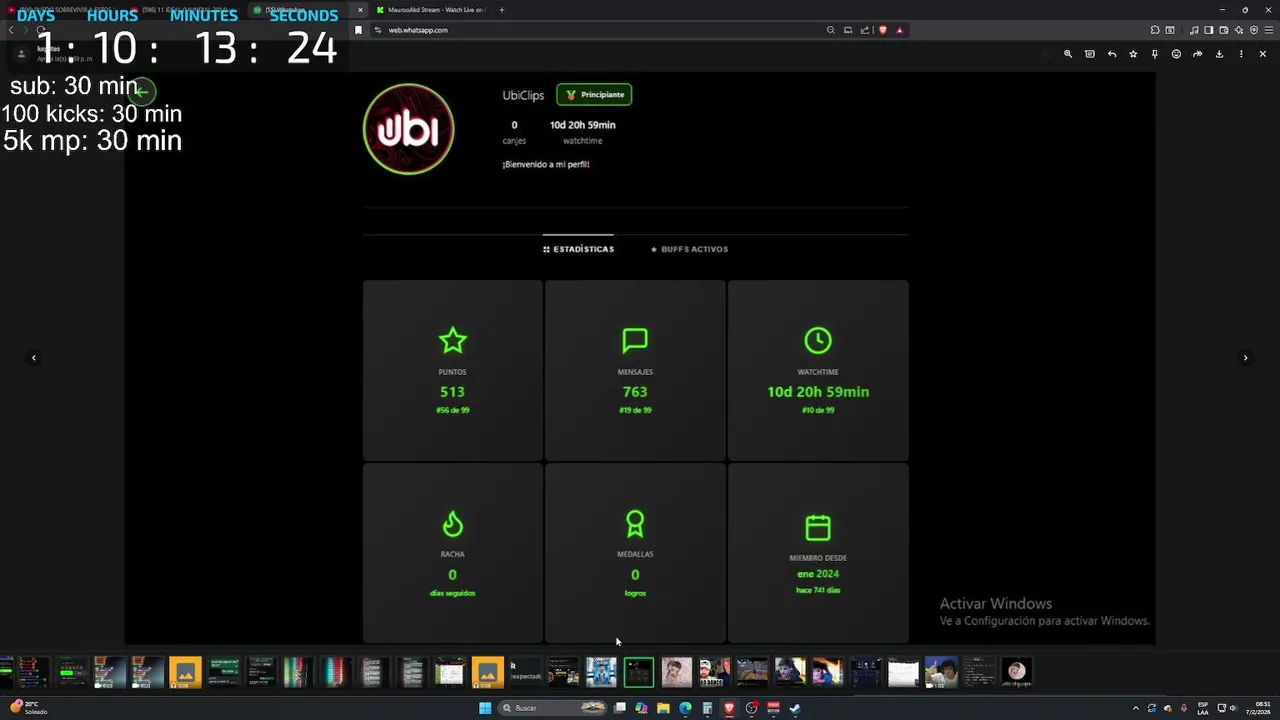Click the Brave Rewards triangle icon
The height and width of the screenshot is (720, 1280).
click(x=899, y=30)
